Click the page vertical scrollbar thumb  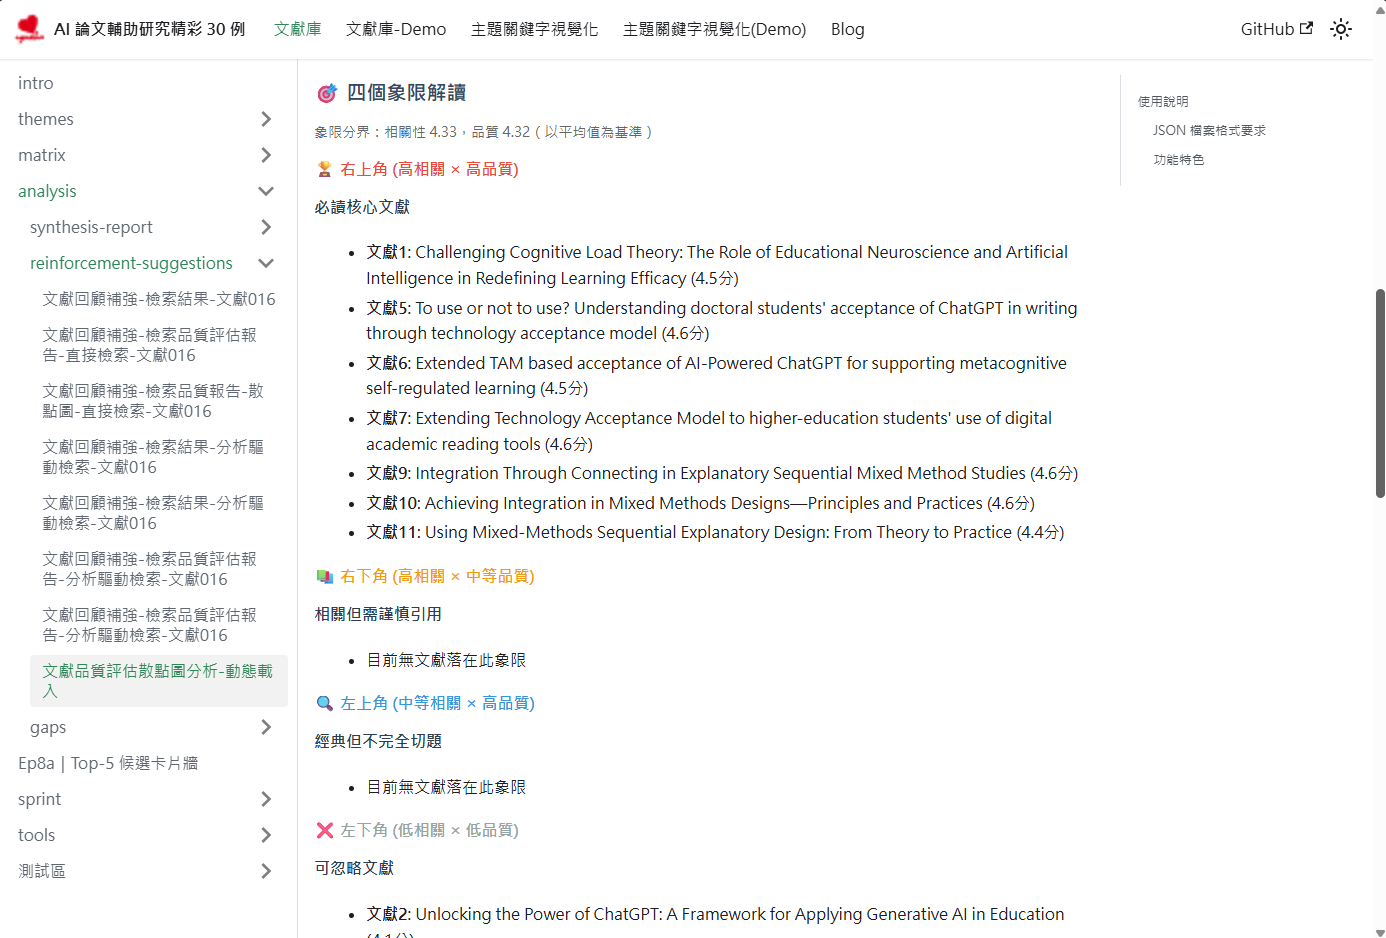pyautogui.click(x=1380, y=393)
